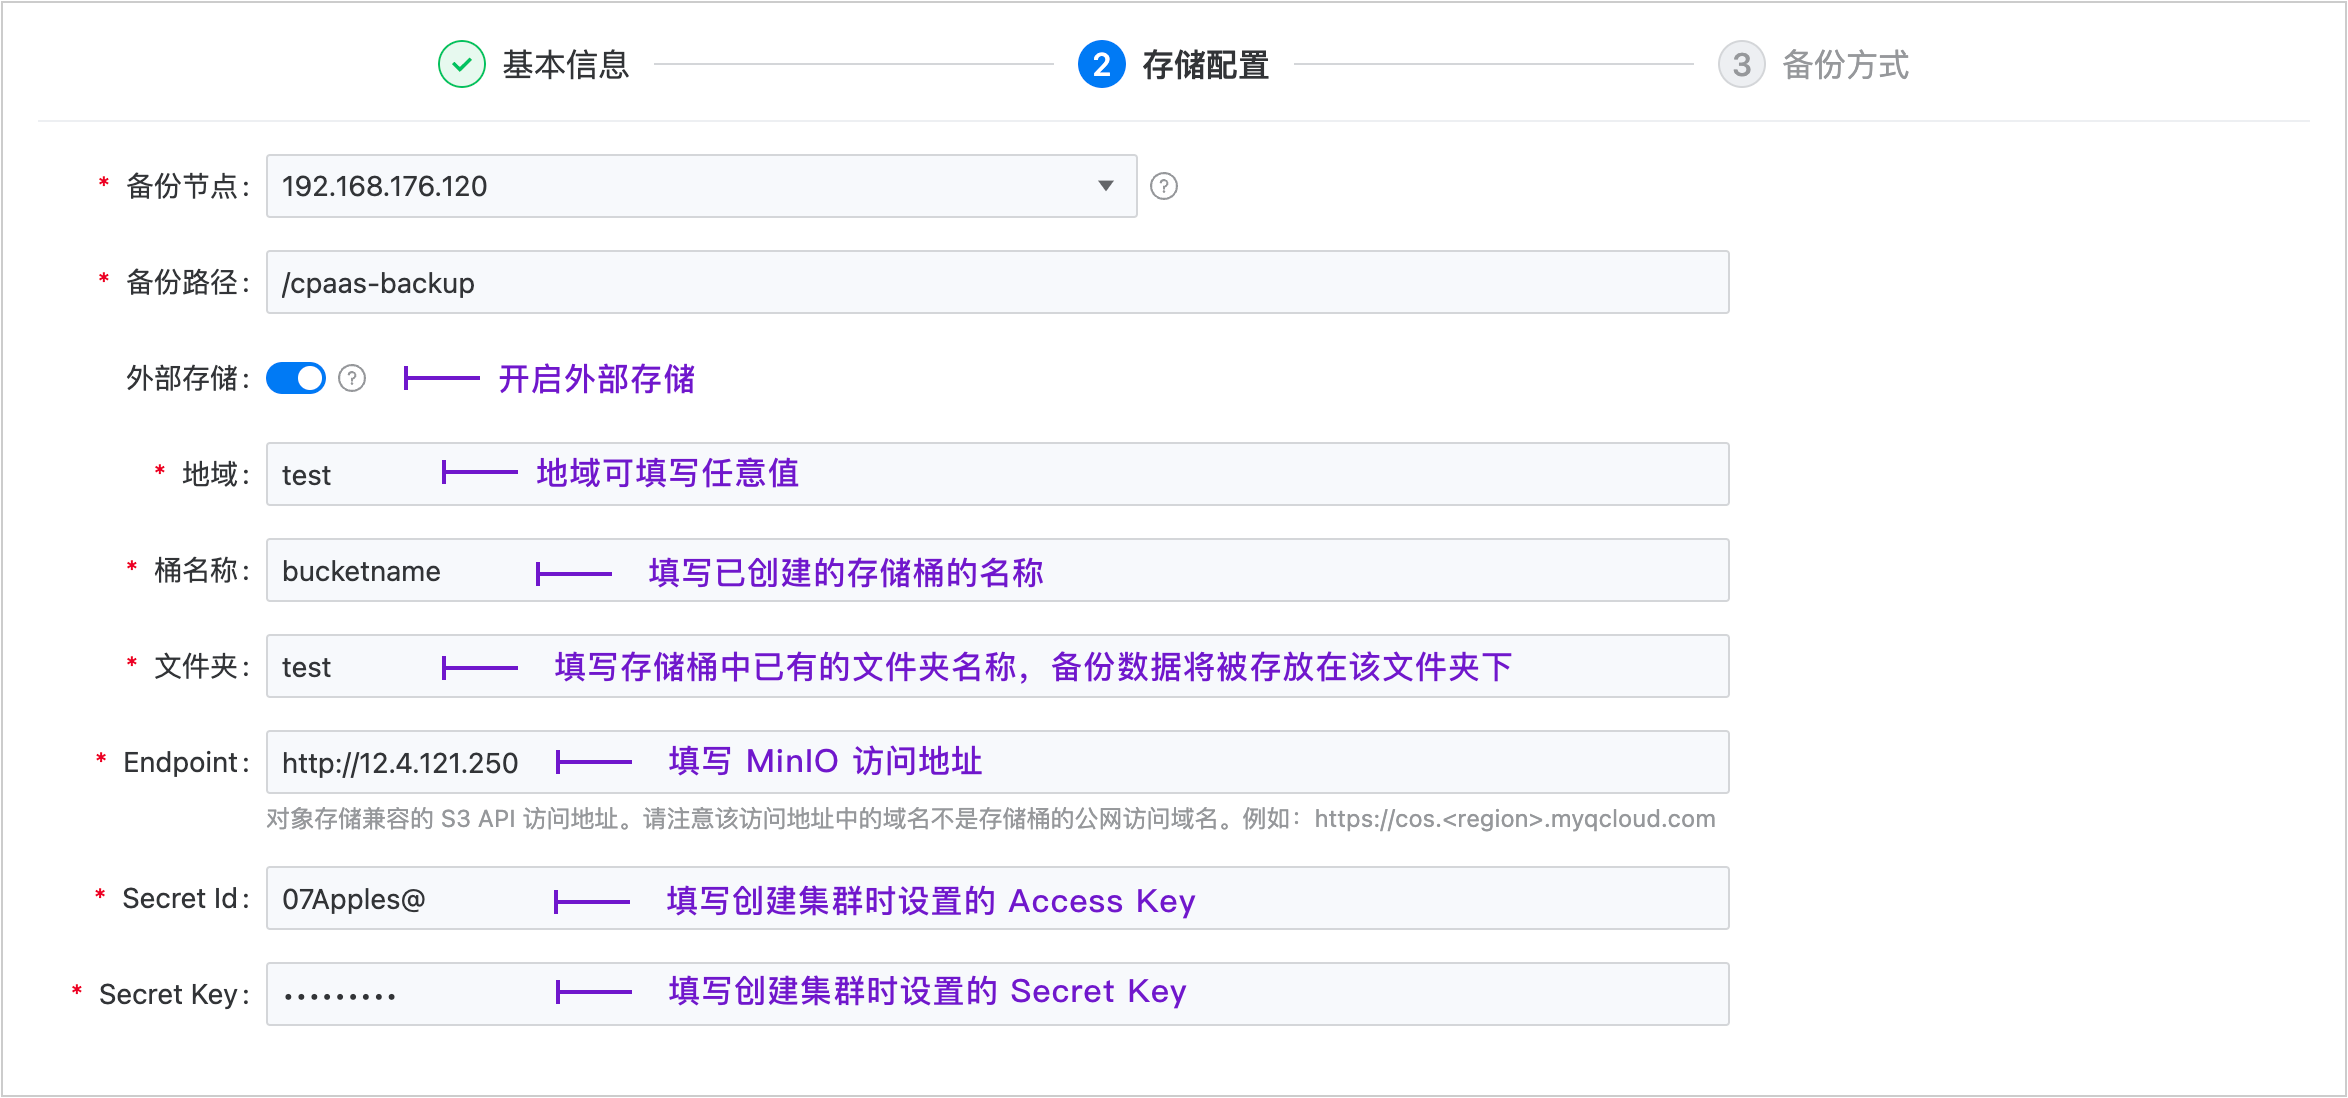Click help icon beside external storage toggle

[x=352, y=378]
